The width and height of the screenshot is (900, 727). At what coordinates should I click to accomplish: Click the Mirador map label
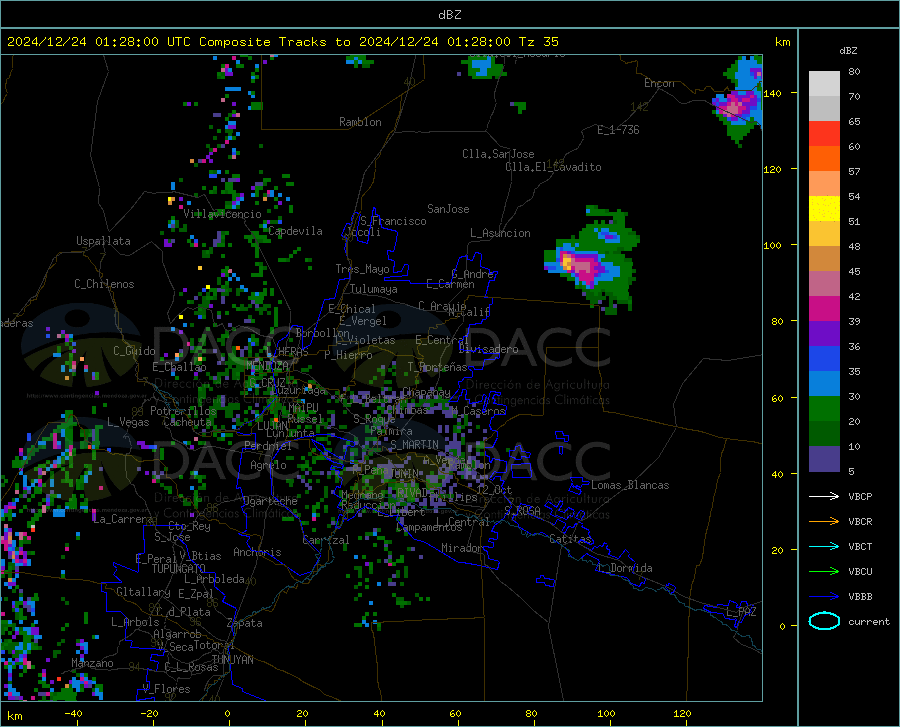tap(462, 548)
